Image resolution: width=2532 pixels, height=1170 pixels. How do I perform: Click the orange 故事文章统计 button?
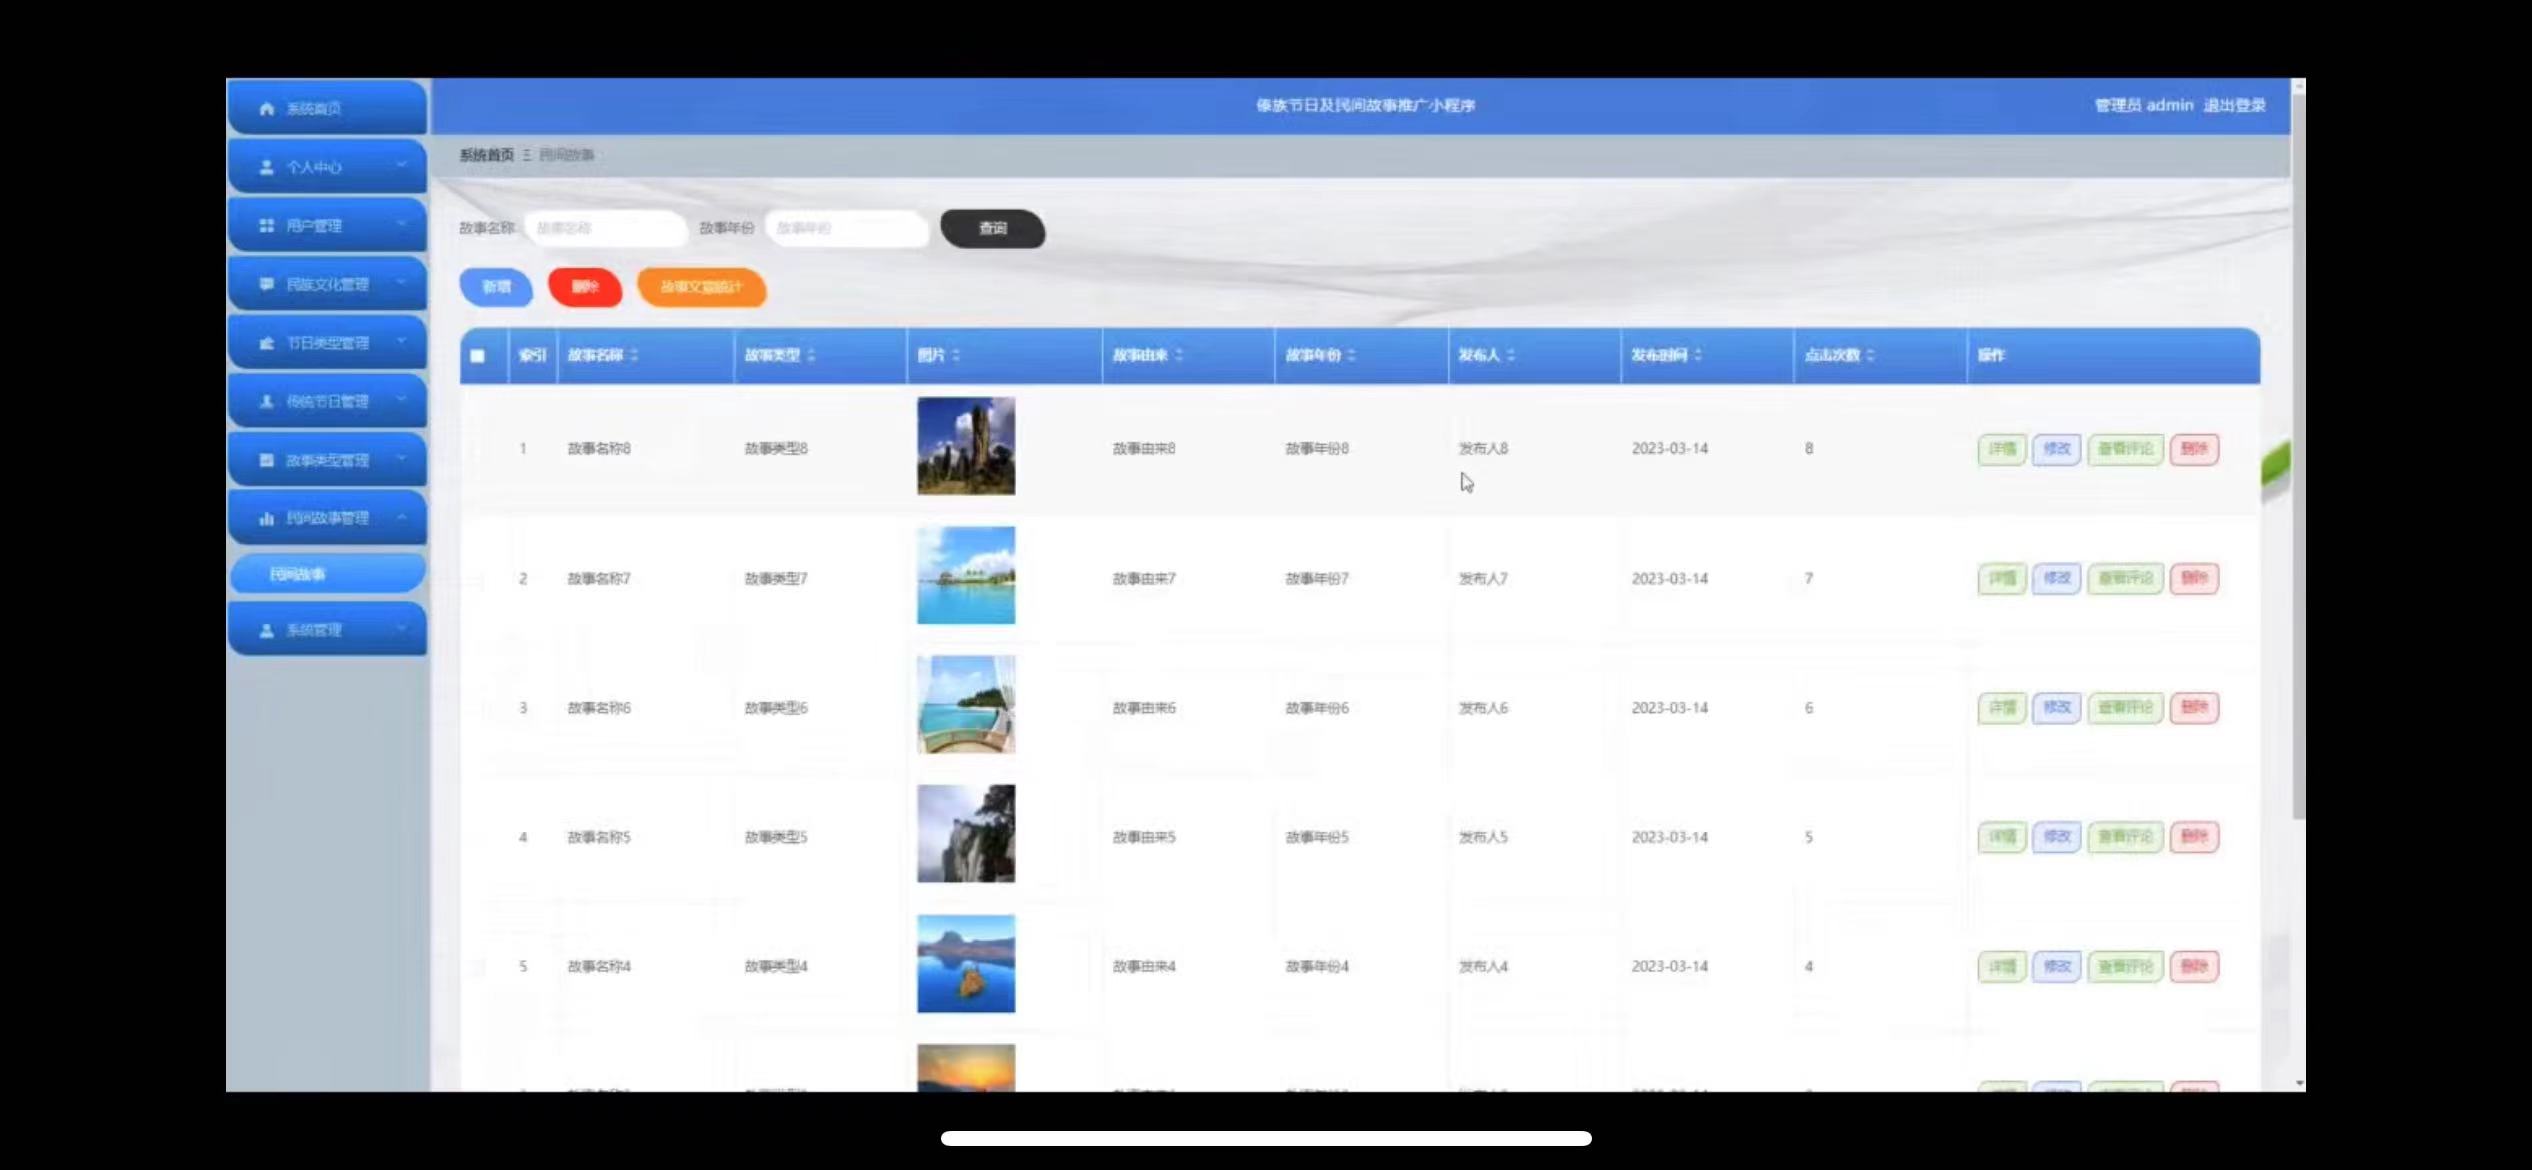point(702,287)
